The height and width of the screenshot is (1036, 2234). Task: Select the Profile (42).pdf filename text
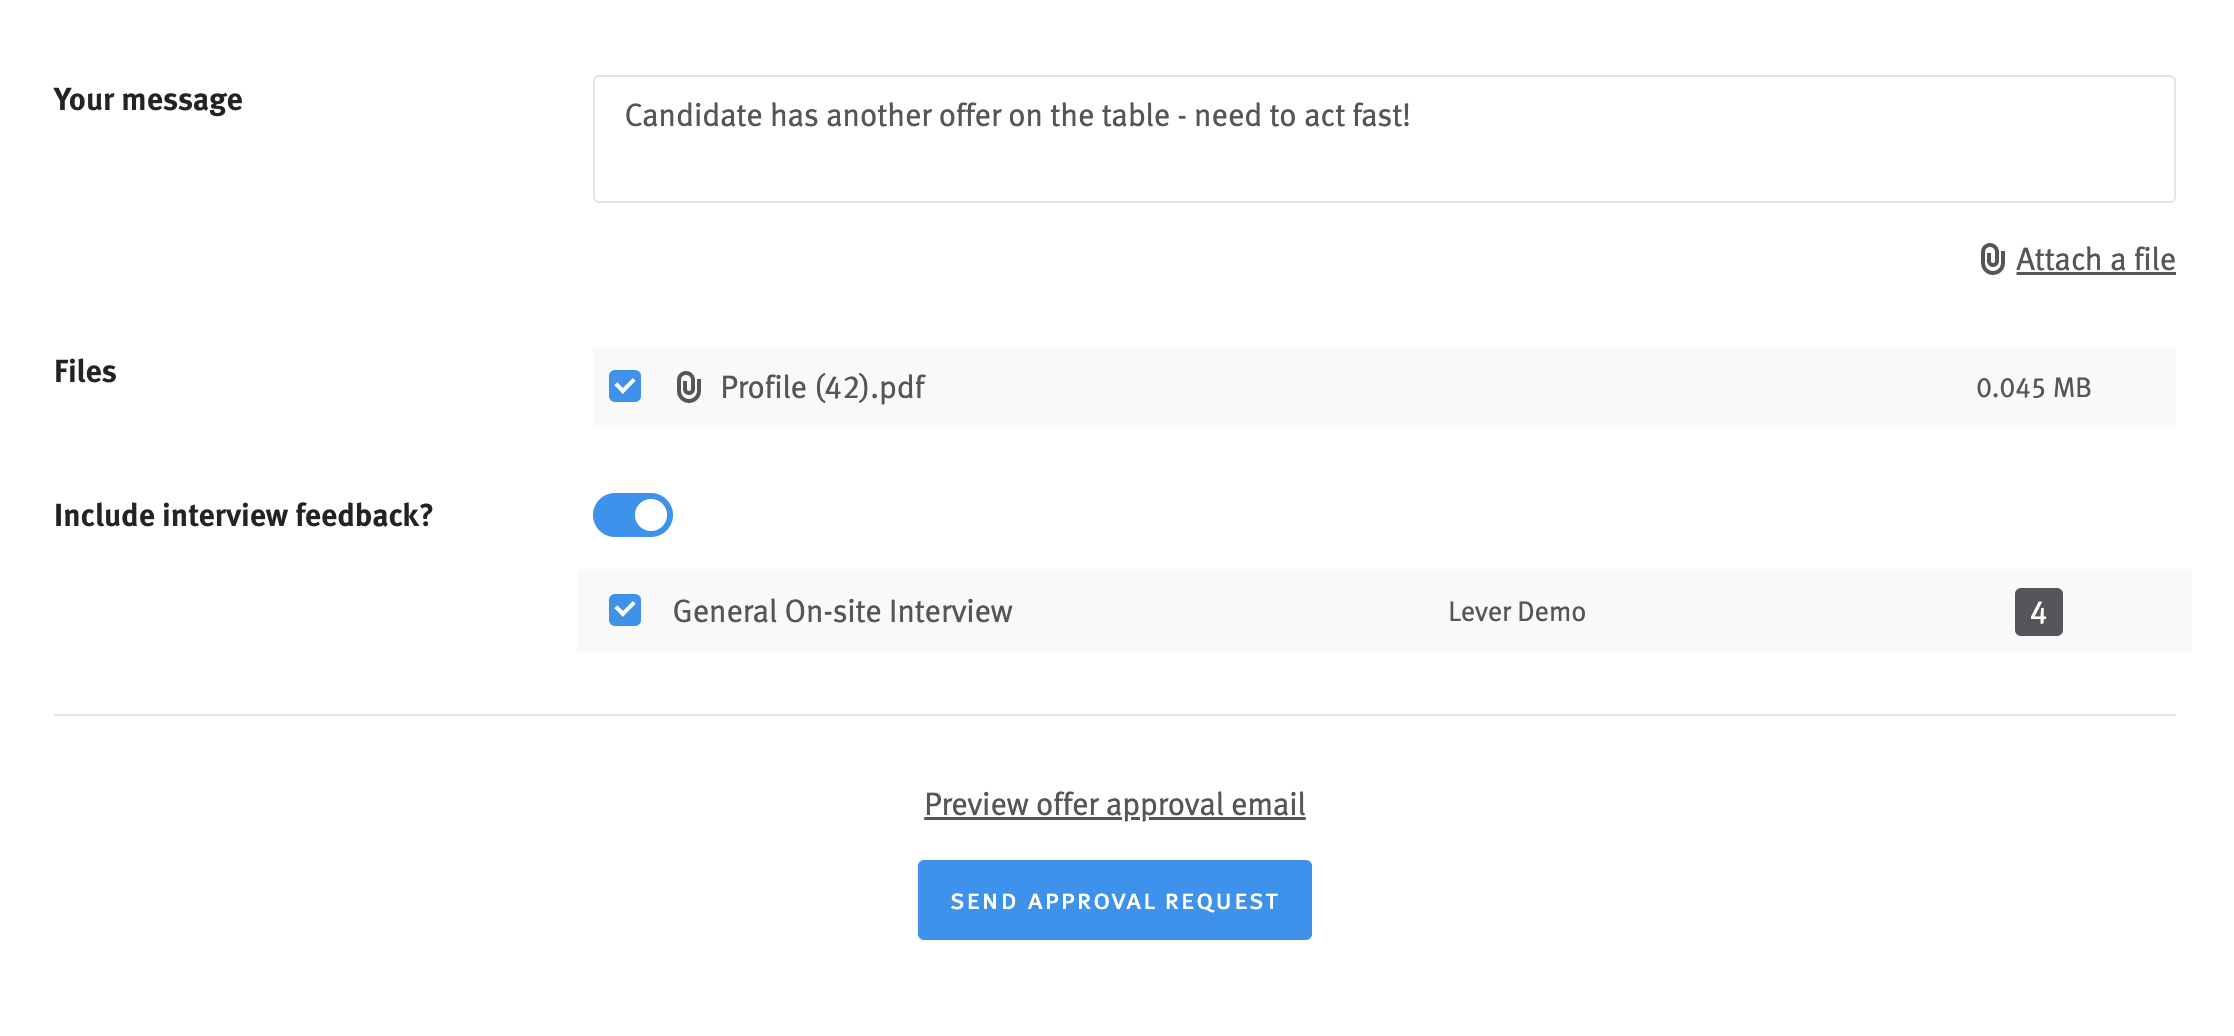(822, 387)
